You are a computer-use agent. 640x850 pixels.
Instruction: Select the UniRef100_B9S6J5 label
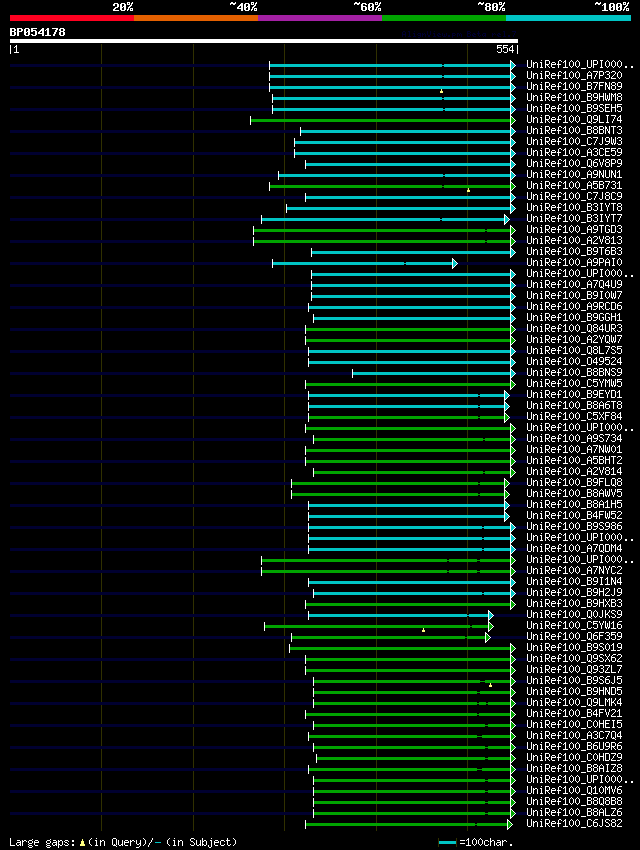(574, 680)
